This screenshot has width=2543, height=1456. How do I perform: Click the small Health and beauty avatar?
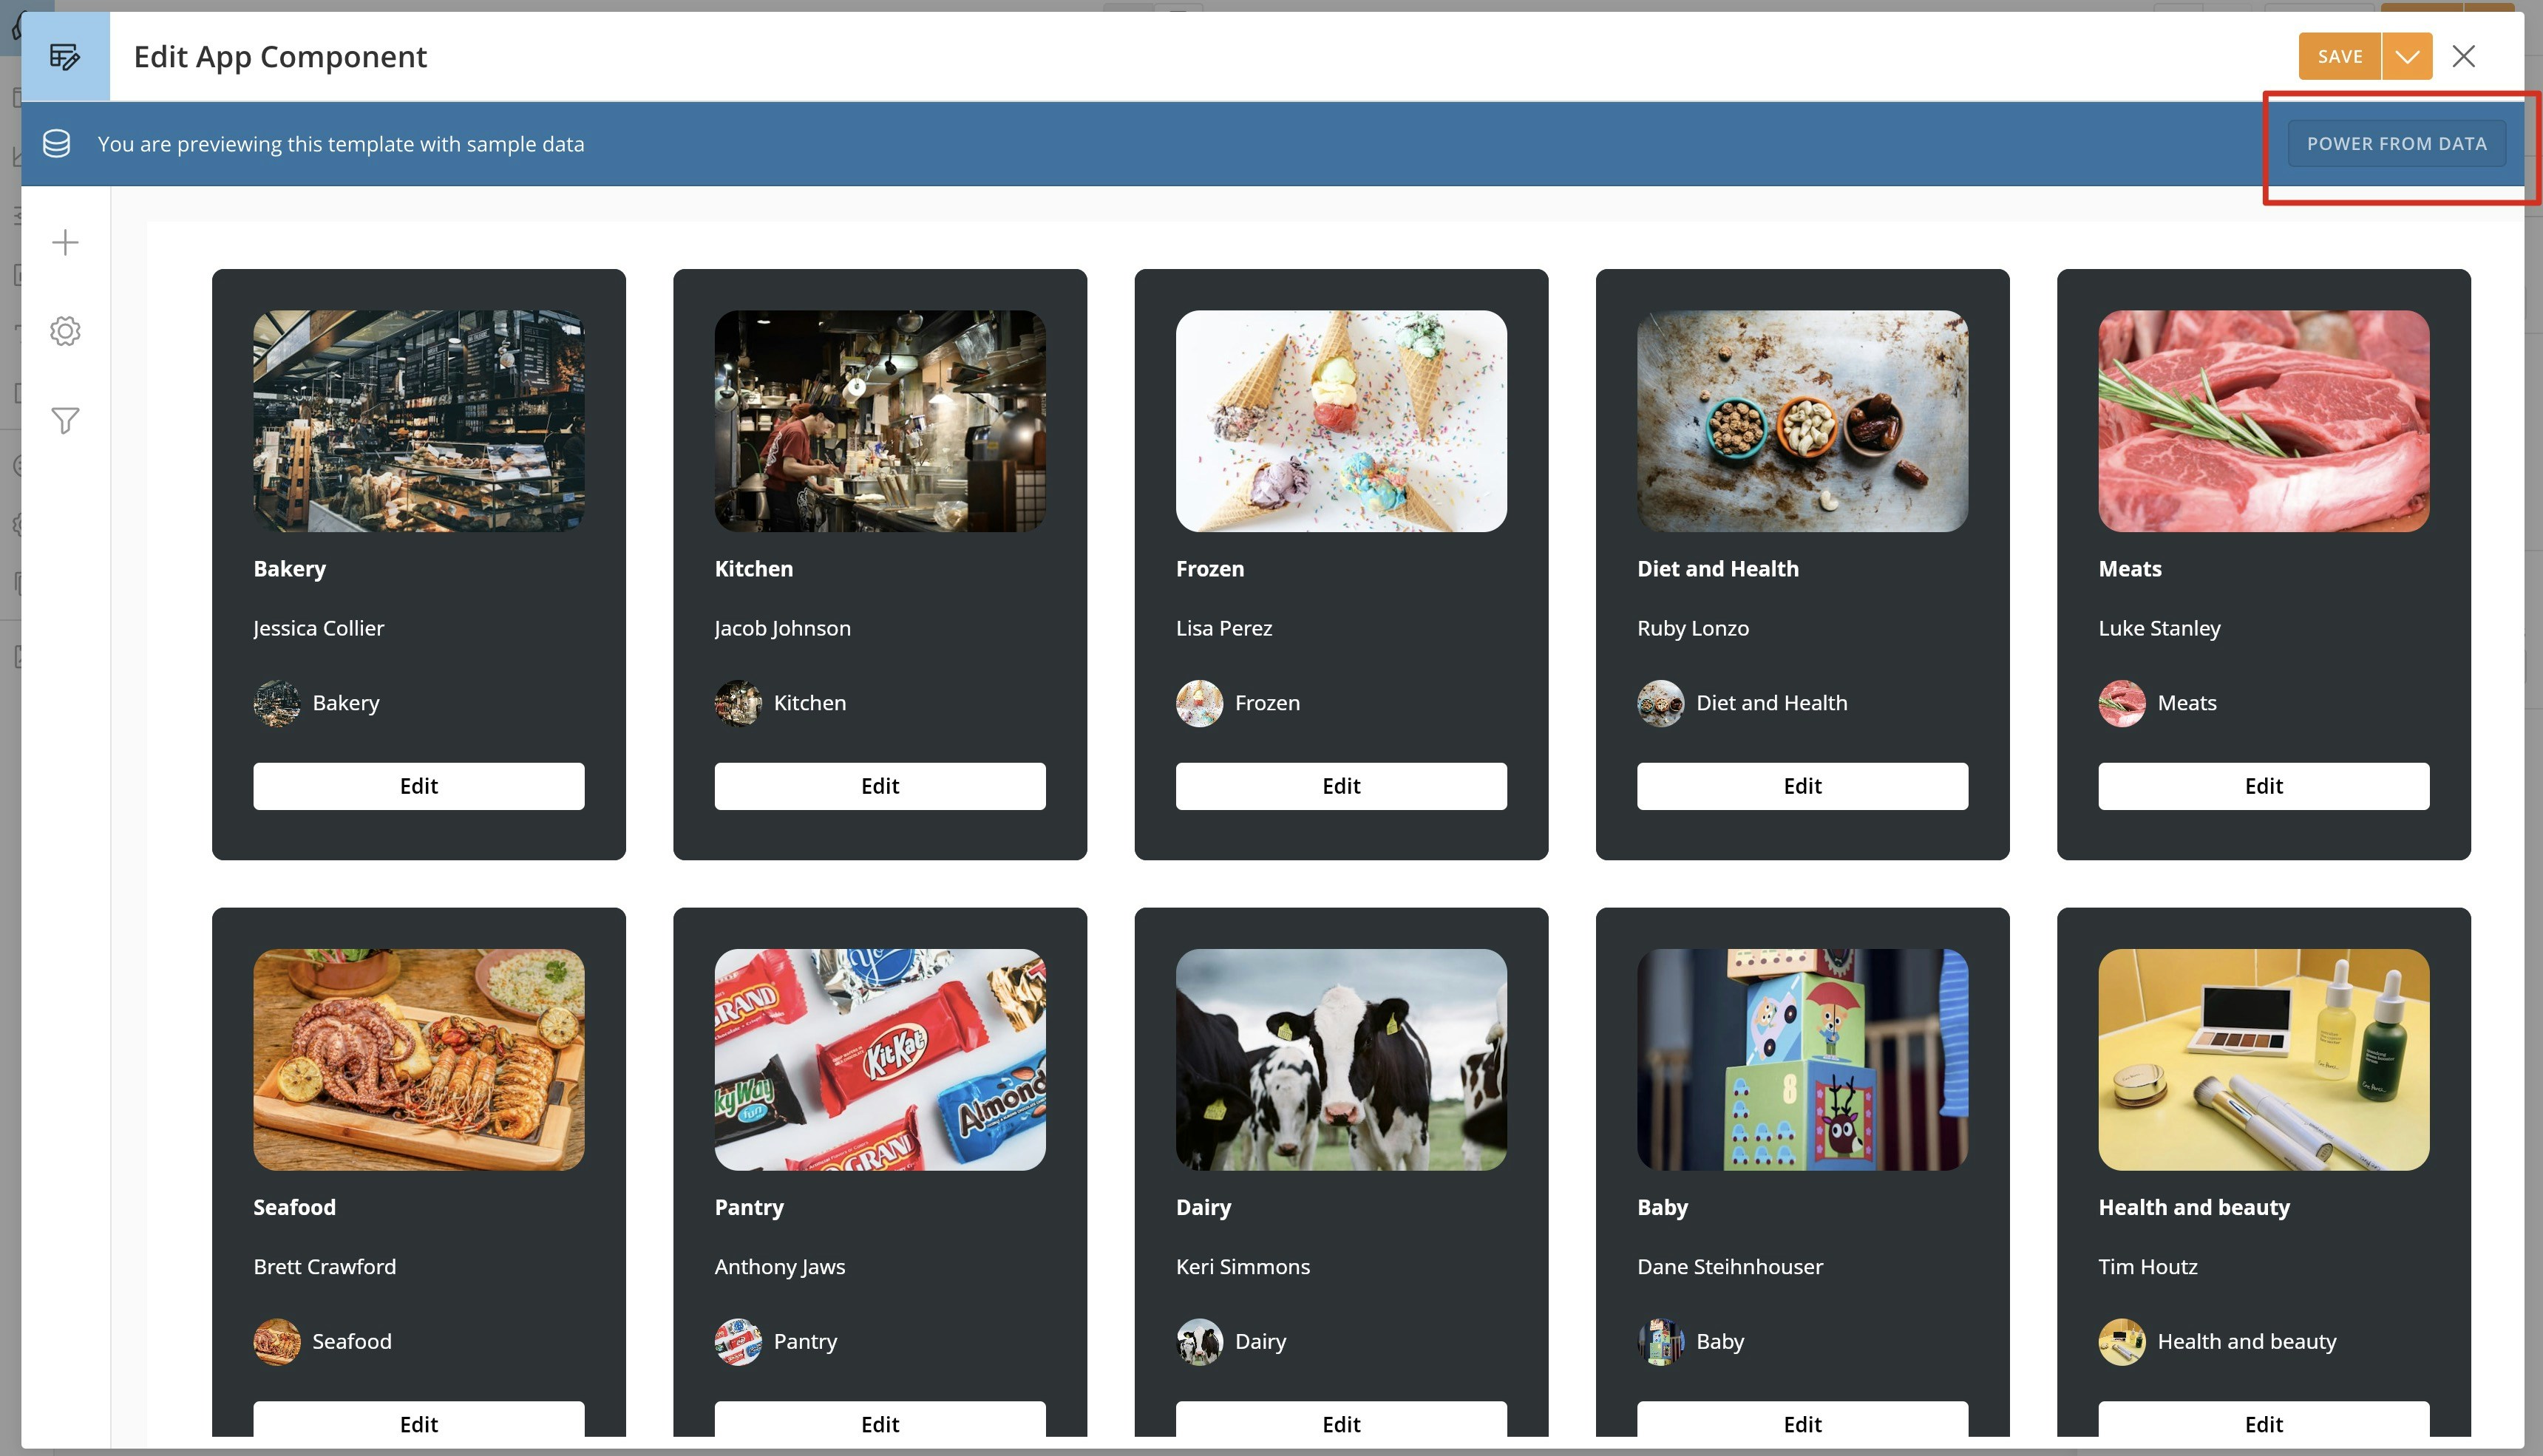tap(2121, 1342)
